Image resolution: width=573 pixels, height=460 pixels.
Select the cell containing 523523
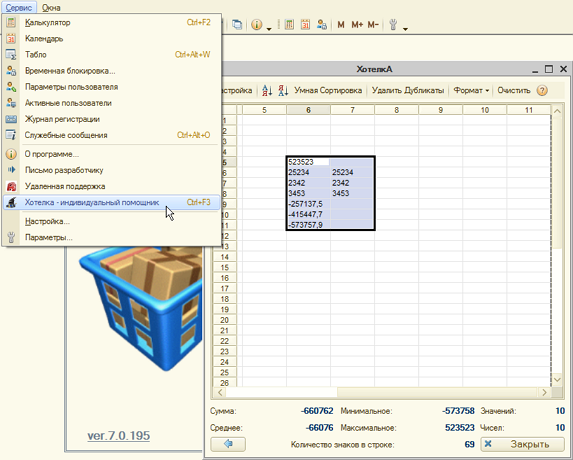[308, 162]
